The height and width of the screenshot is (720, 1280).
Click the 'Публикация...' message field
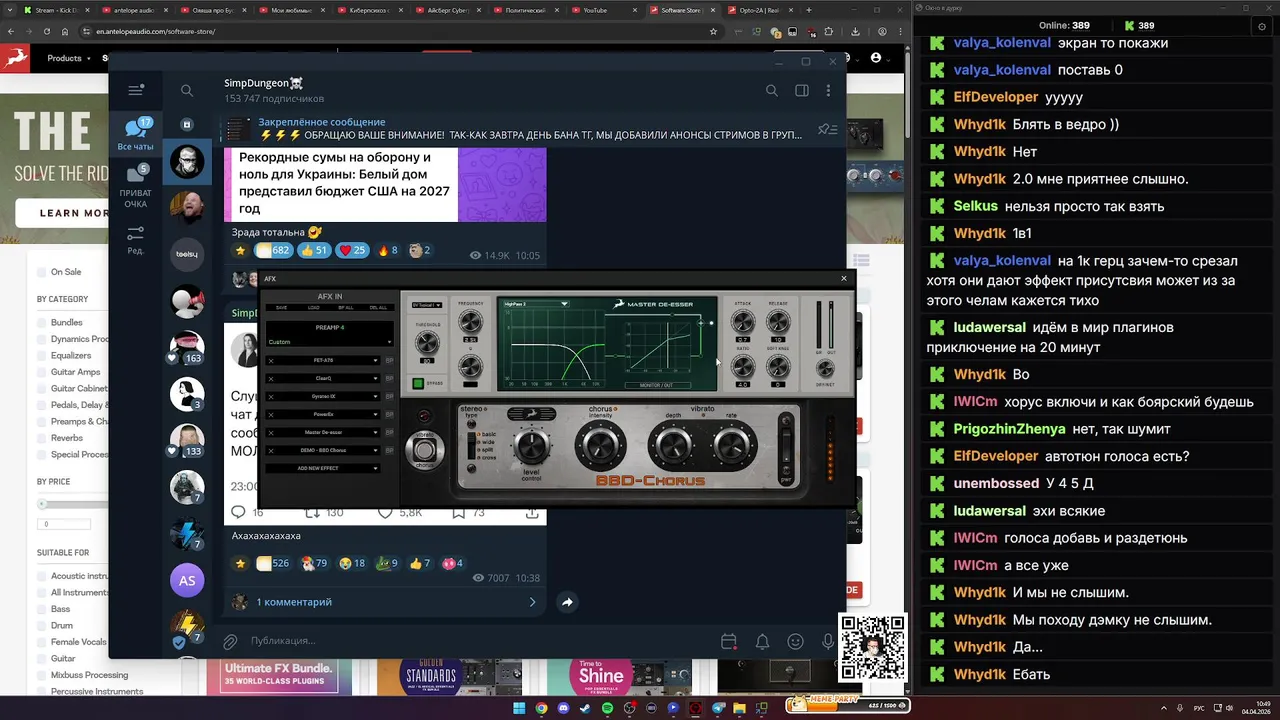pos(478,641)
